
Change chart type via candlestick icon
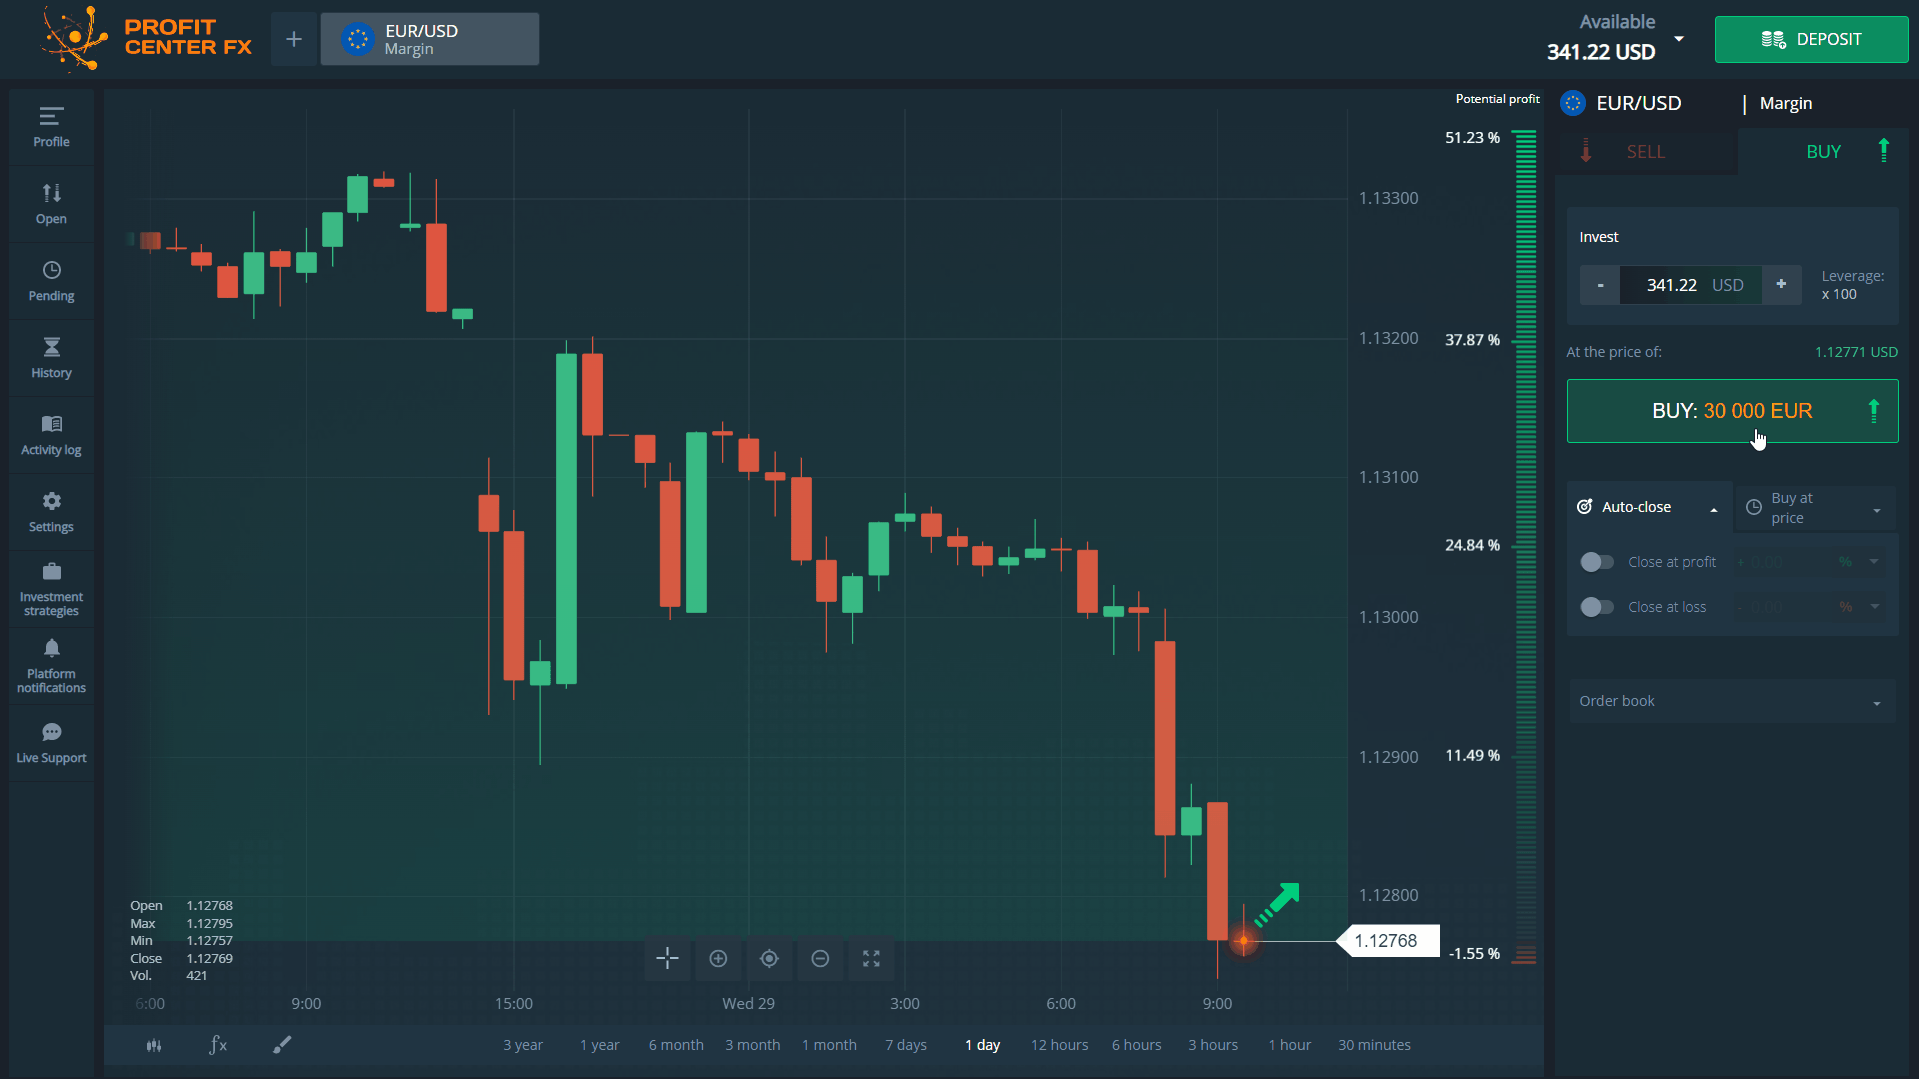click(154, 1045)
